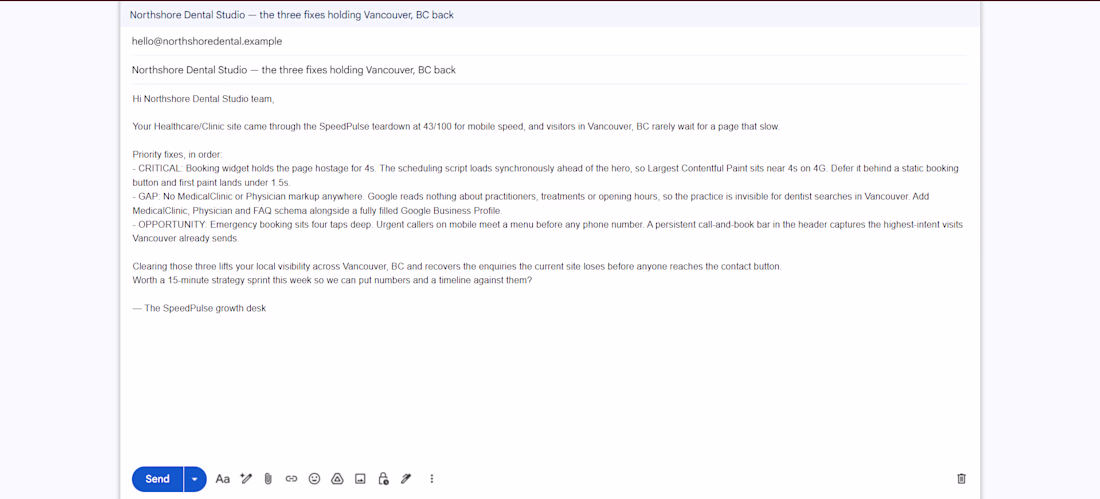Insert files using Google Drive icon

click(x=337, y=479)
